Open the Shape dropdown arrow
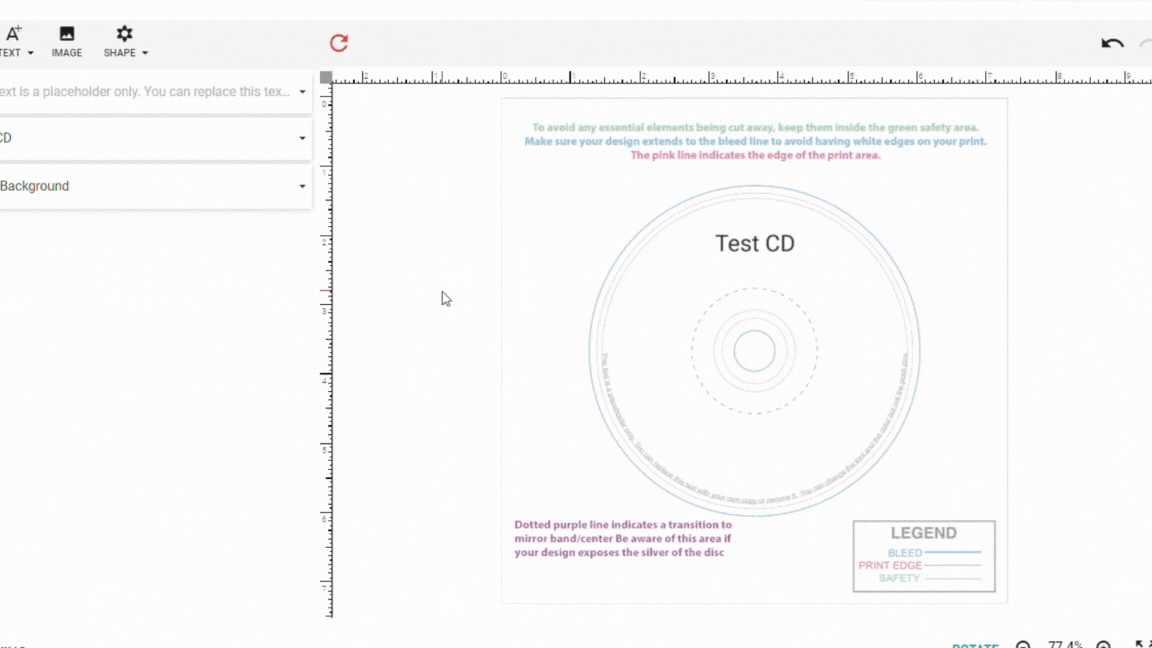This screenshot has width=1152, height=648. coord(145,53)
